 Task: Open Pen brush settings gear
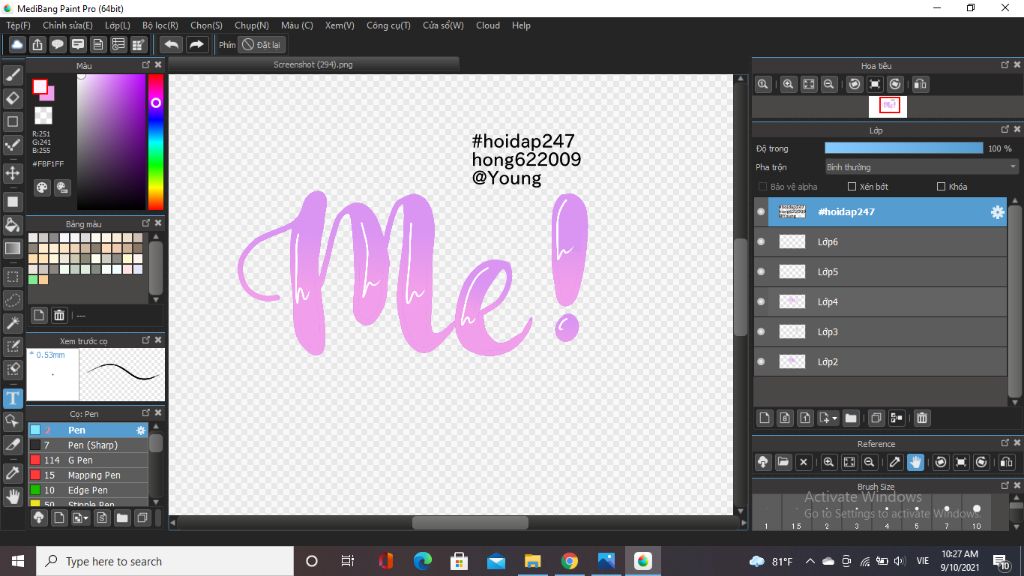pos(140,430)
